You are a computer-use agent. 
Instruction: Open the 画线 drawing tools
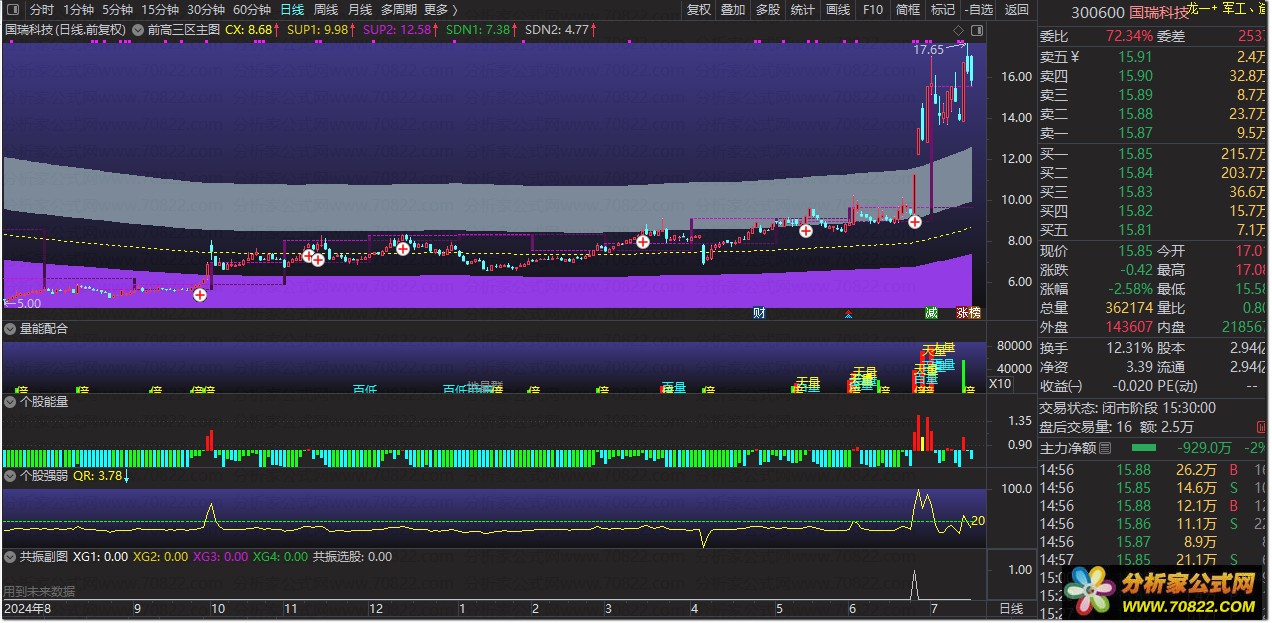pyautogui.click(x=838, y=9)
